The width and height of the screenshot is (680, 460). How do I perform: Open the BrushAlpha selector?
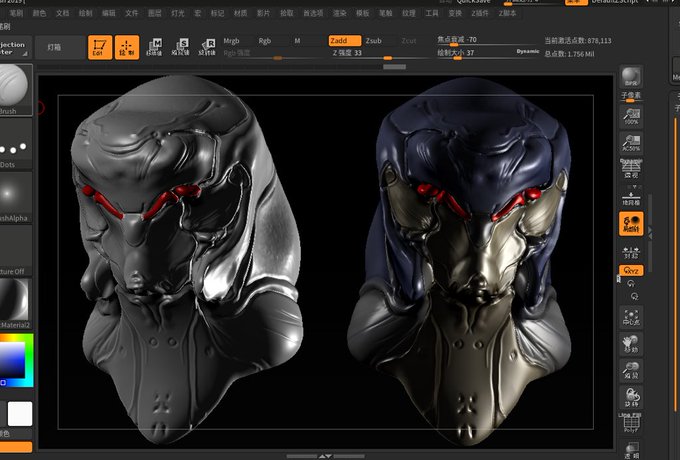(x=16, y=197)
